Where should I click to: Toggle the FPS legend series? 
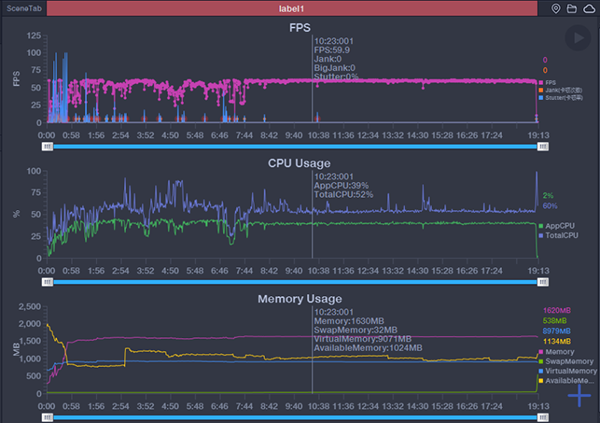tap(553, 82)
